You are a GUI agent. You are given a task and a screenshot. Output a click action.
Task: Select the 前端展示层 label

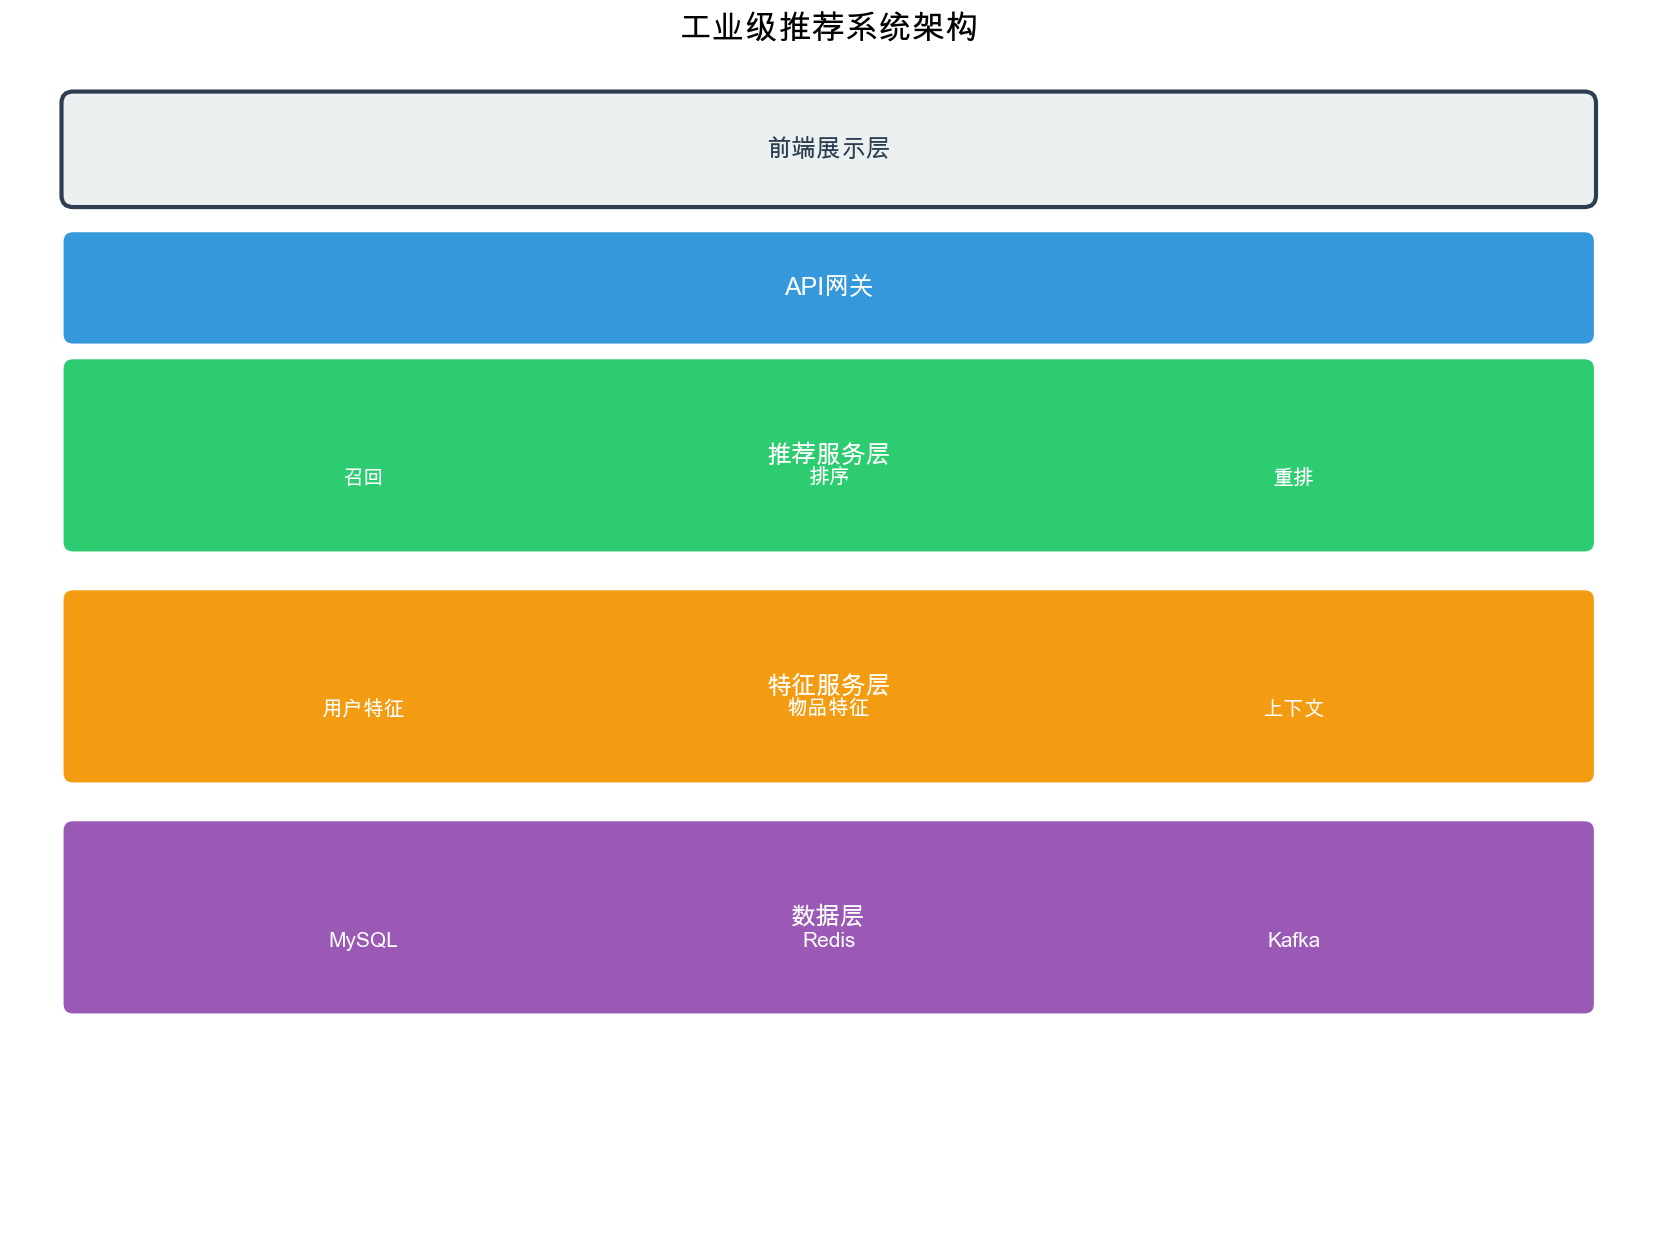(x=828, y=149)
